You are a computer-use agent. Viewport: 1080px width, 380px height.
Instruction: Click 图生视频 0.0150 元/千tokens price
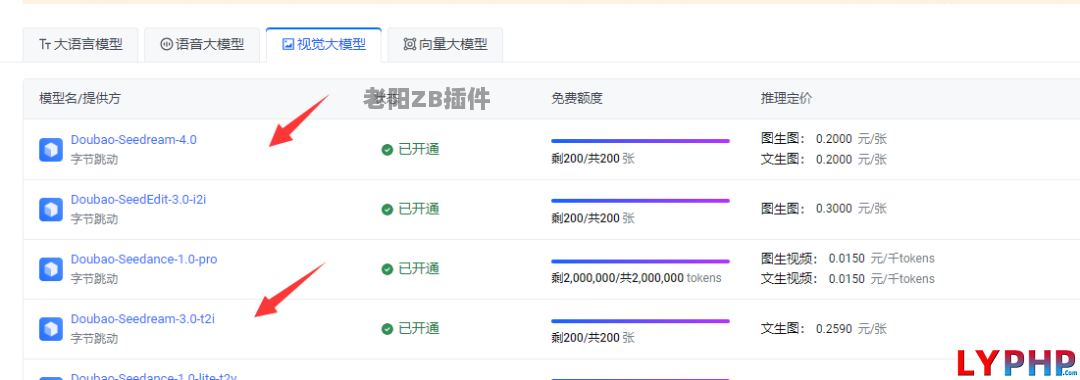coord(848,259)
